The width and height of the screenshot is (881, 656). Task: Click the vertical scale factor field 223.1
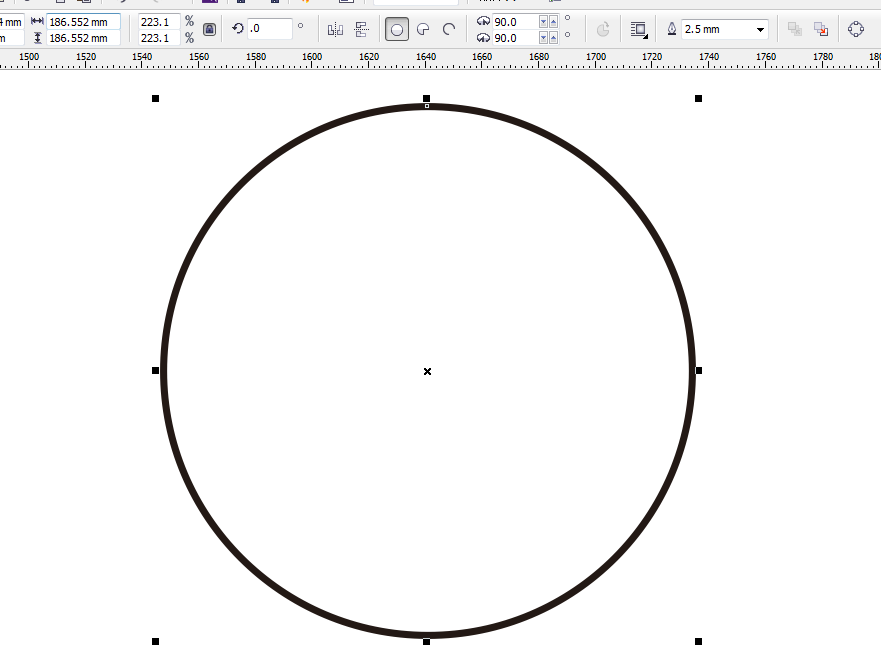pos(159,38)
